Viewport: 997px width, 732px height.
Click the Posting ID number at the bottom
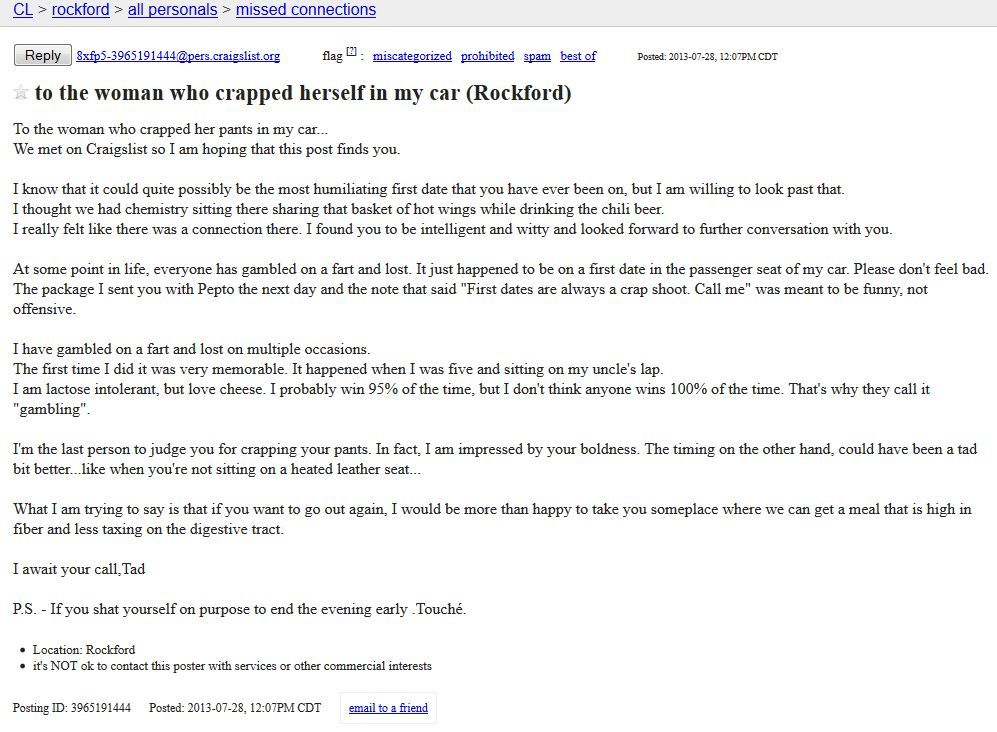click(x=100, y=708)
